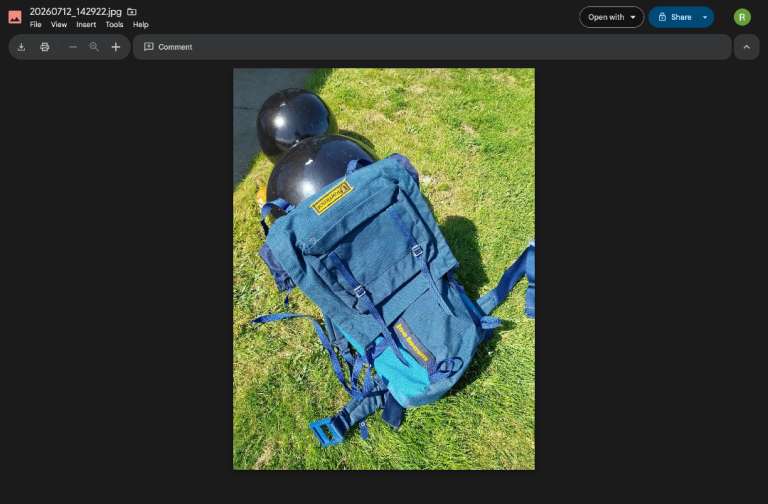This screenshot has height=504, width=768.
Task: Open the File menu
Action: click(35, 24)
